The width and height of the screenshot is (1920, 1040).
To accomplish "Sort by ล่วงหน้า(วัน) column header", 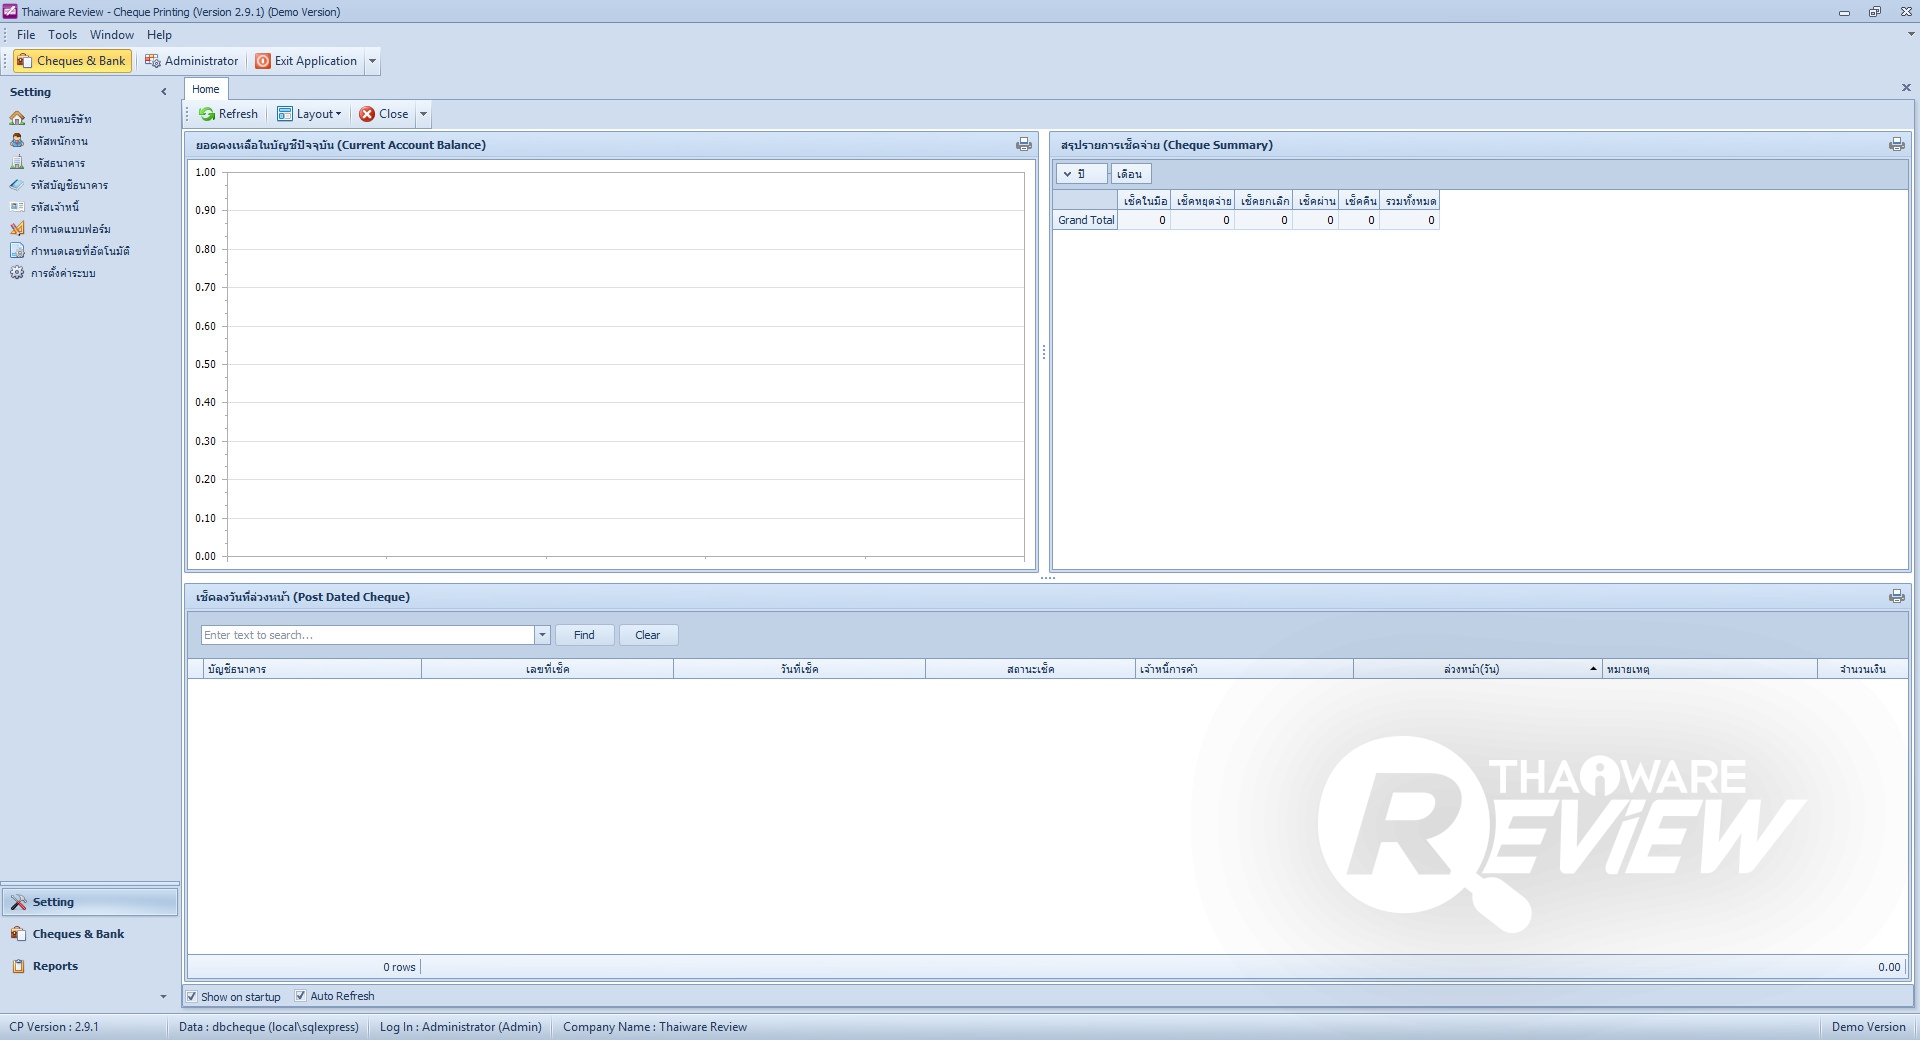I will pos(1478,669).
